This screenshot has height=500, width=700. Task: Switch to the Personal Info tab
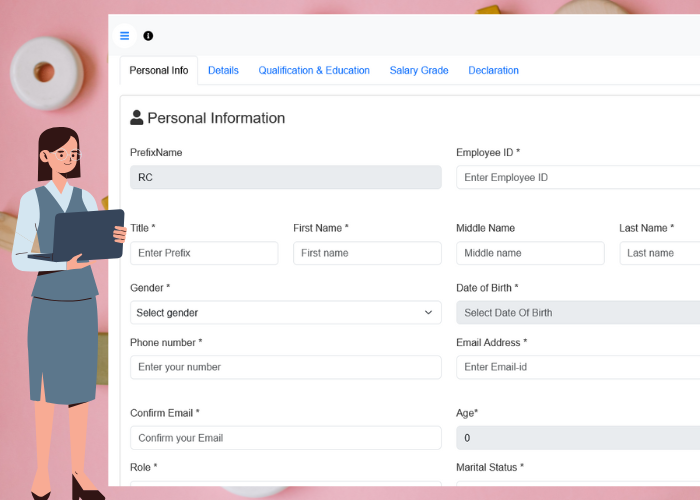158,71
